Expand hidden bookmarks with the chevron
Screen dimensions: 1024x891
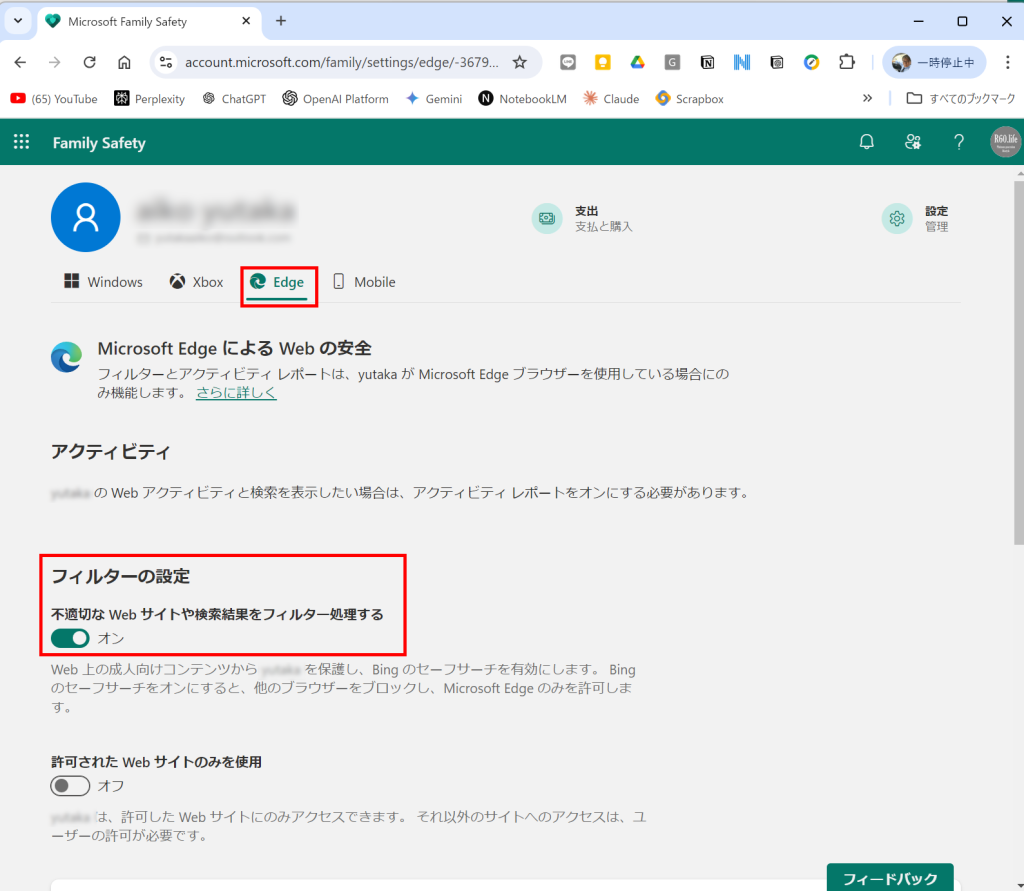(867, 98)
